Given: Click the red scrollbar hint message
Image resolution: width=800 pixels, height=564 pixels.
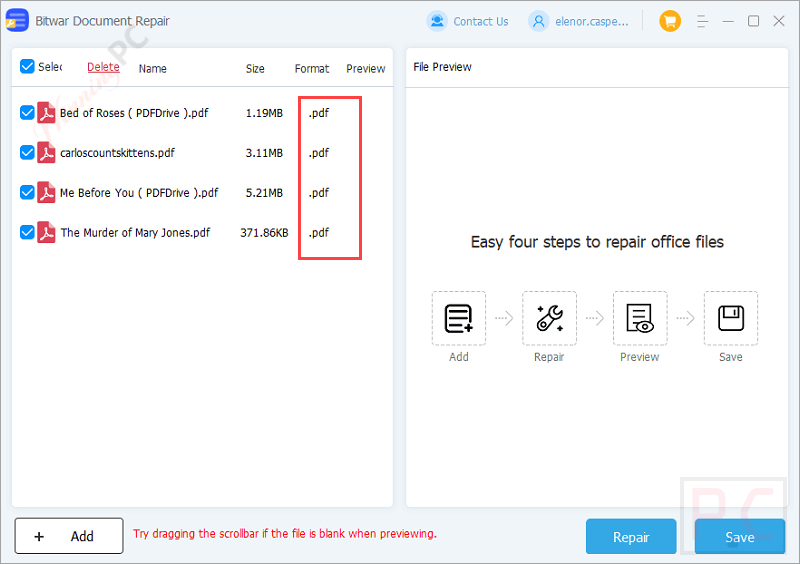Looking at the screenshot, I should tap(285, 534).
